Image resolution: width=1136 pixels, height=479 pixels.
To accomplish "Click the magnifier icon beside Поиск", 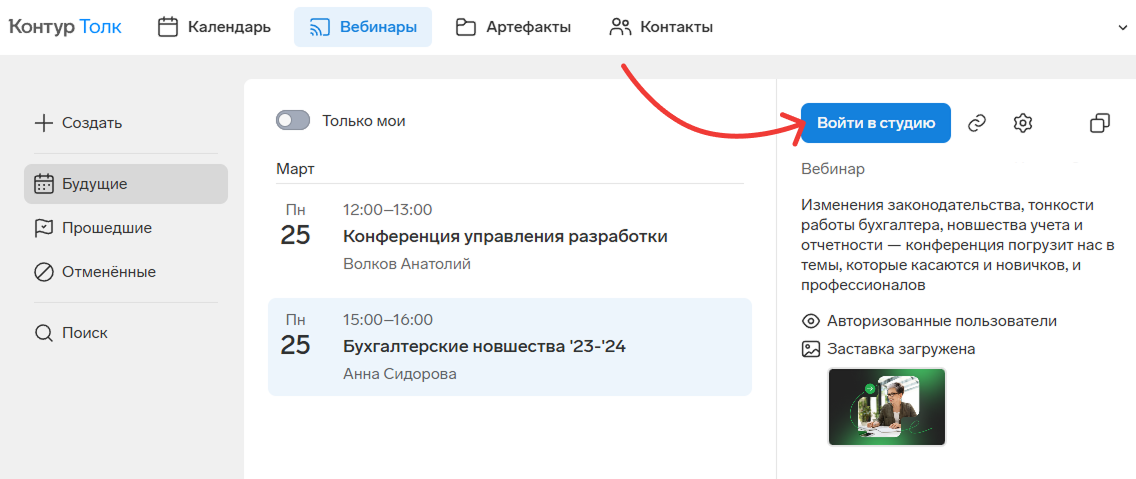I will pos(44,333).
